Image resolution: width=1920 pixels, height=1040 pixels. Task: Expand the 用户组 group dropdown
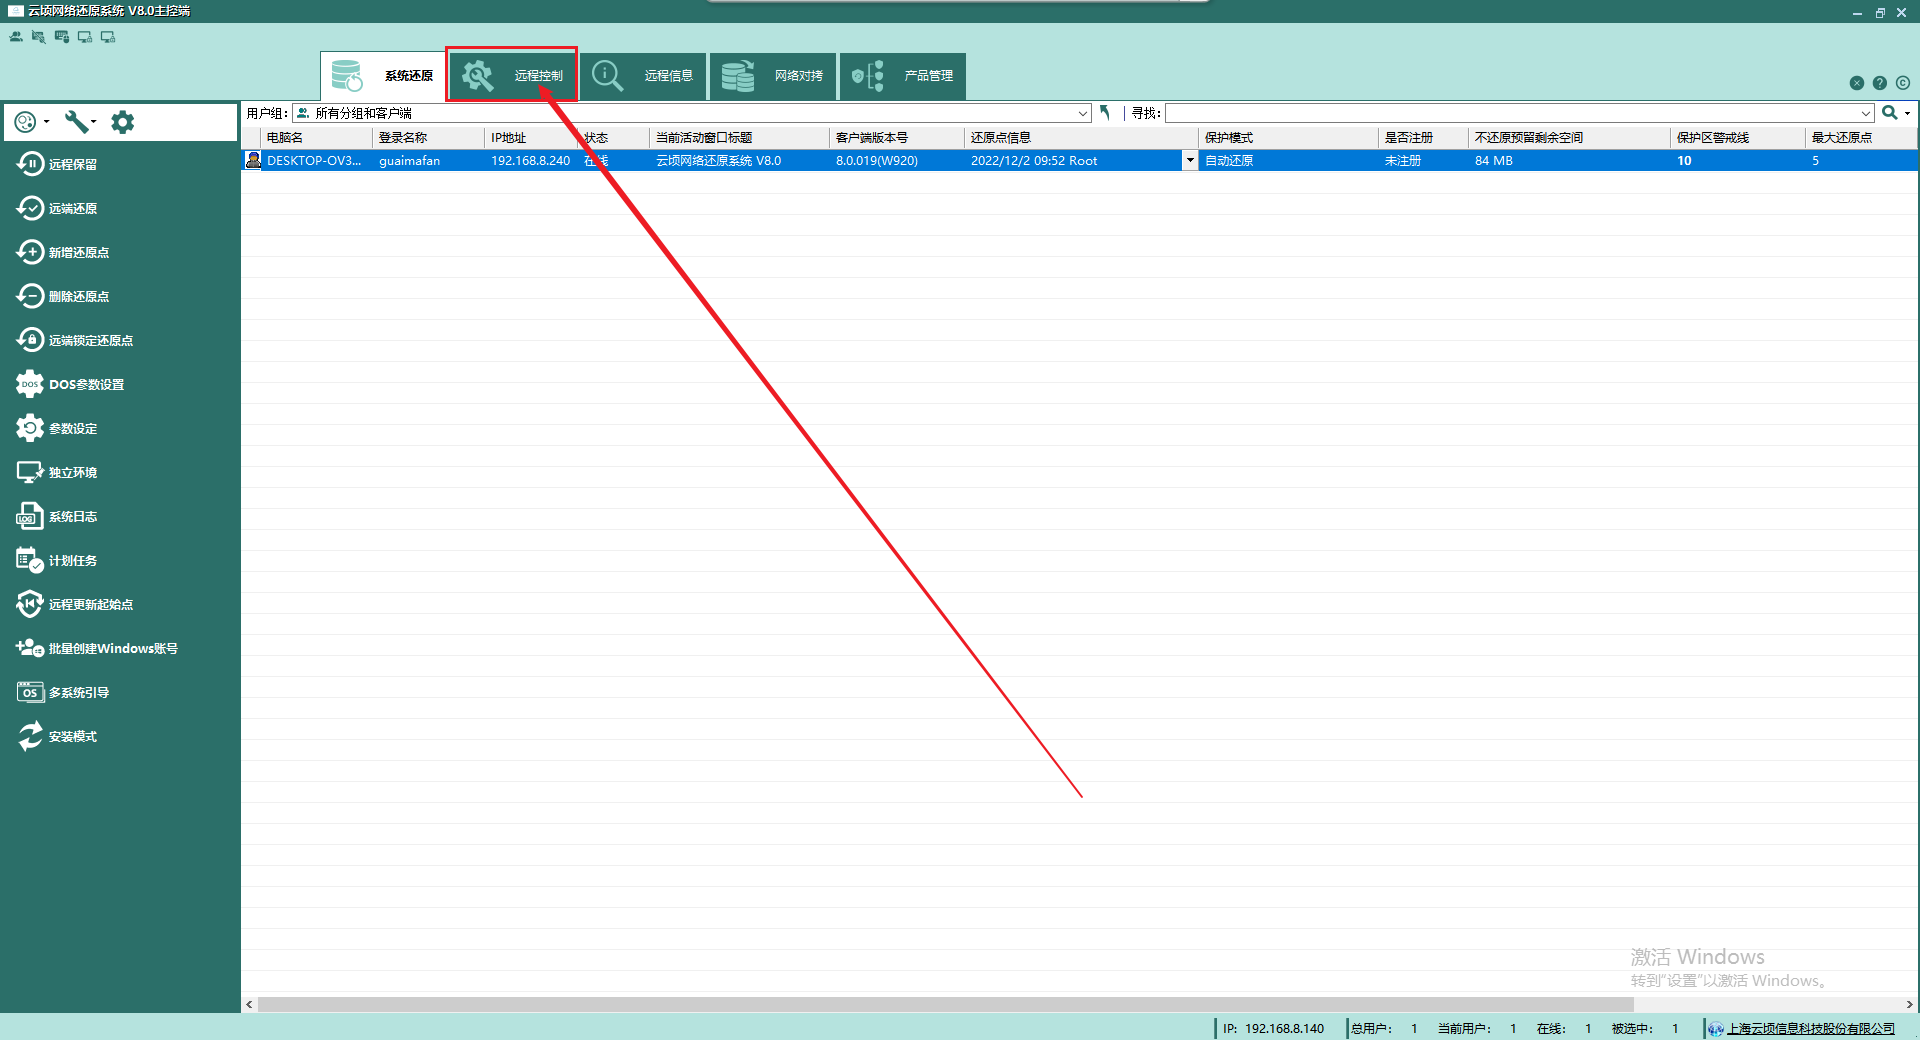click(x=1083, y=114)
